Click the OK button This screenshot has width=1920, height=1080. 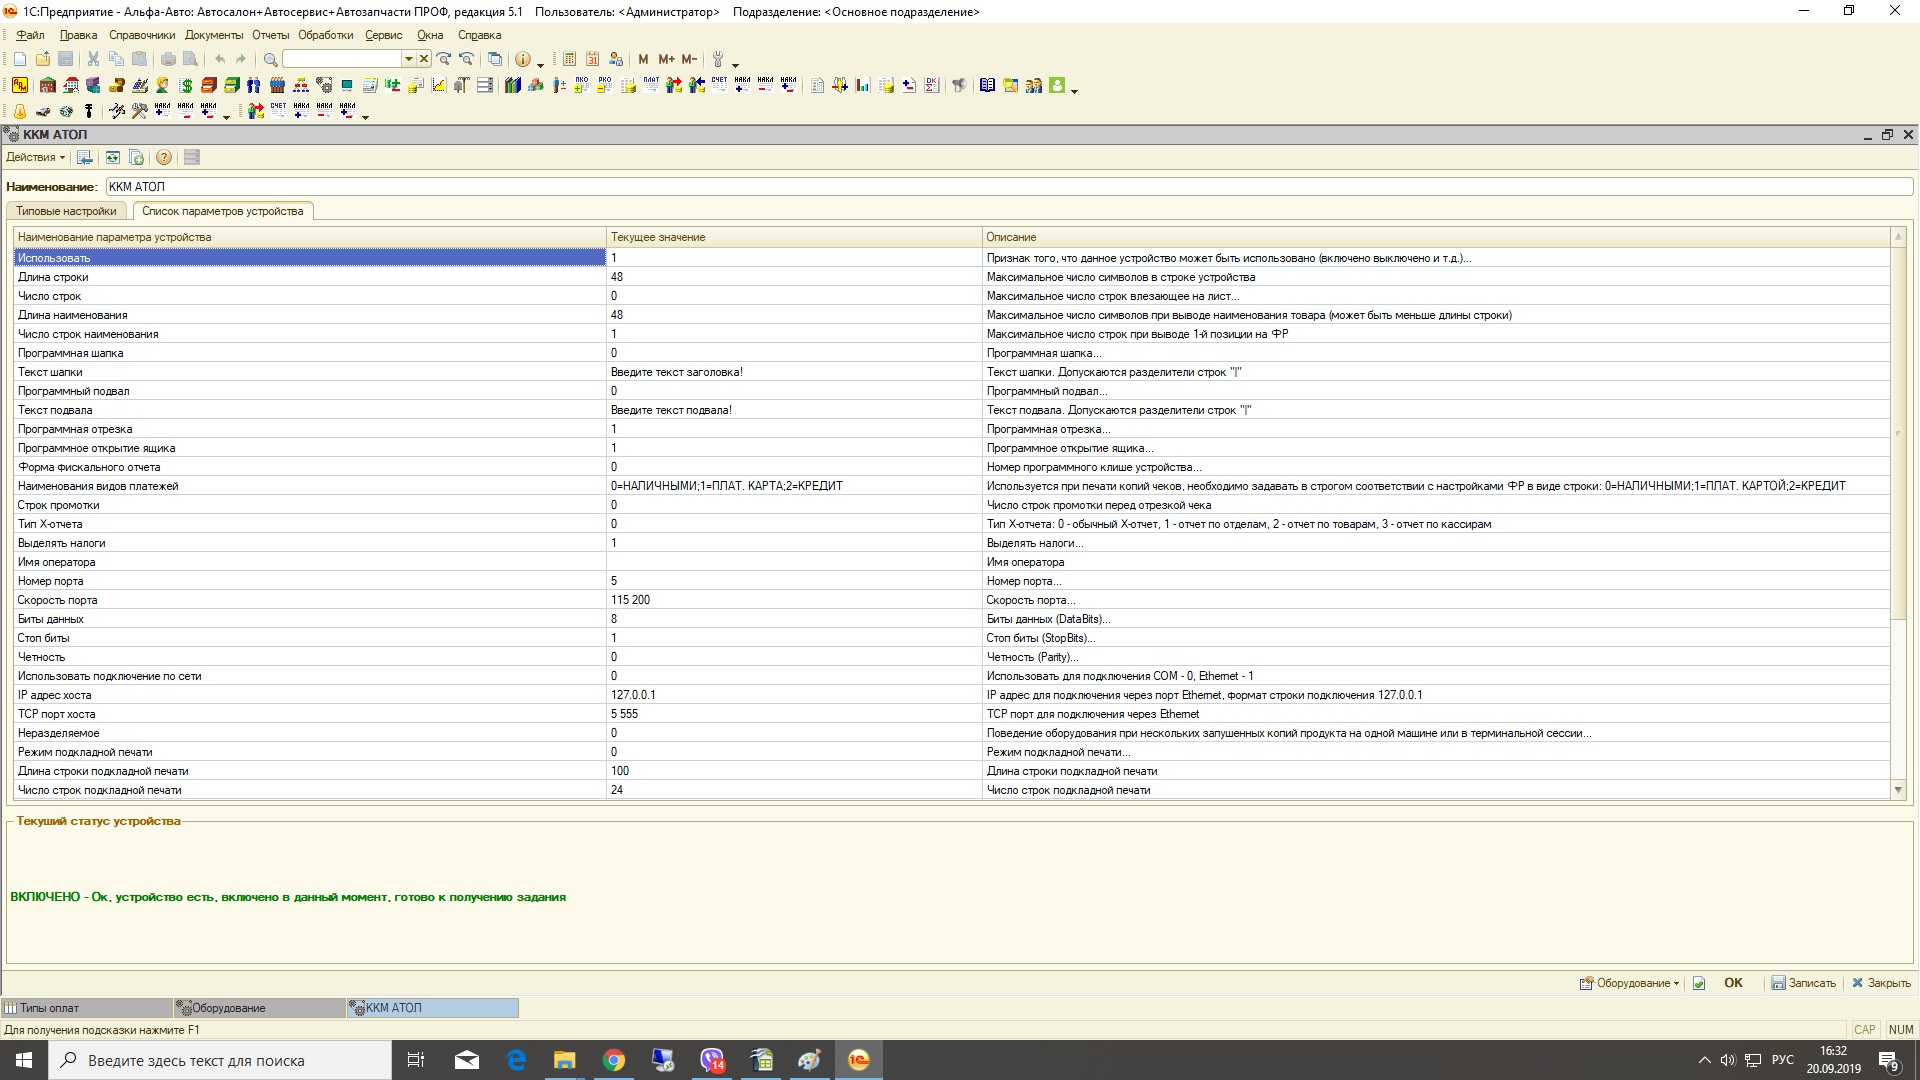[1733, 983]
